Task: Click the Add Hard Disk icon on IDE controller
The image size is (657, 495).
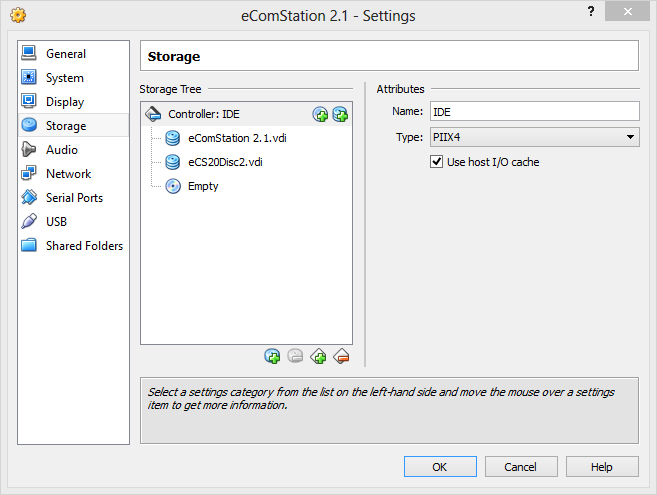Action: (340, 114)
